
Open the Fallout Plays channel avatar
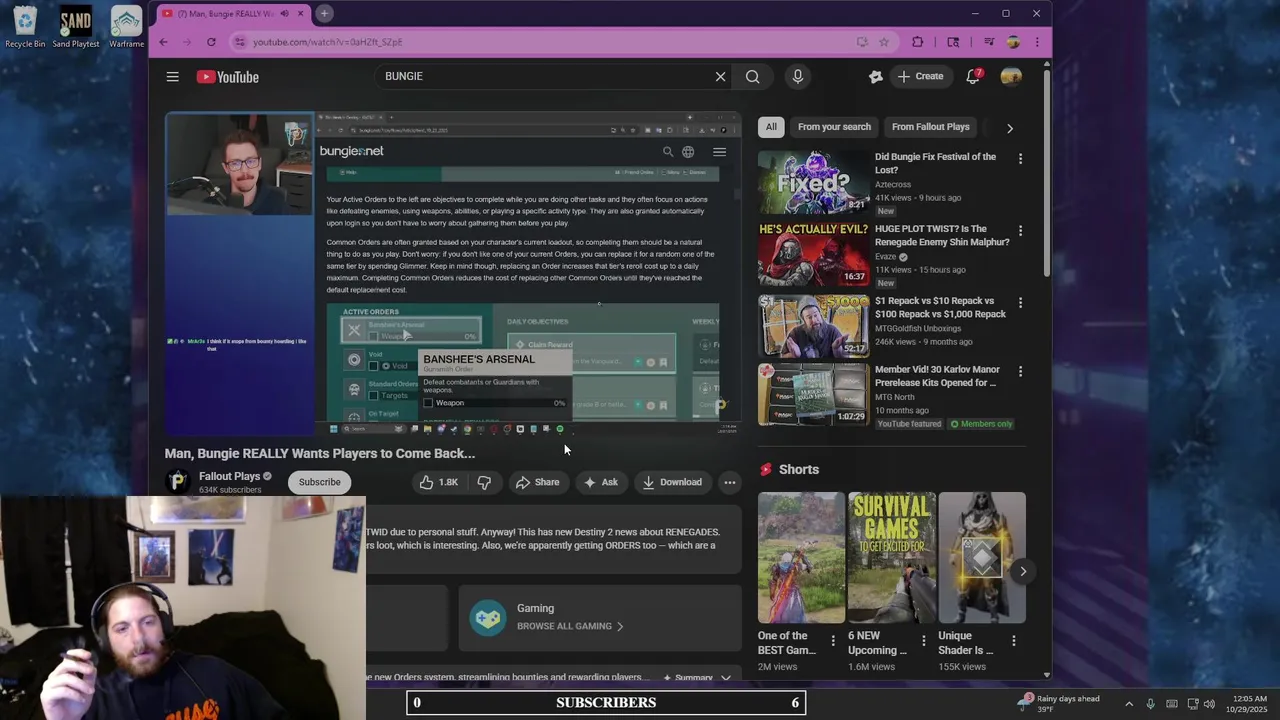tap(178, 482)
